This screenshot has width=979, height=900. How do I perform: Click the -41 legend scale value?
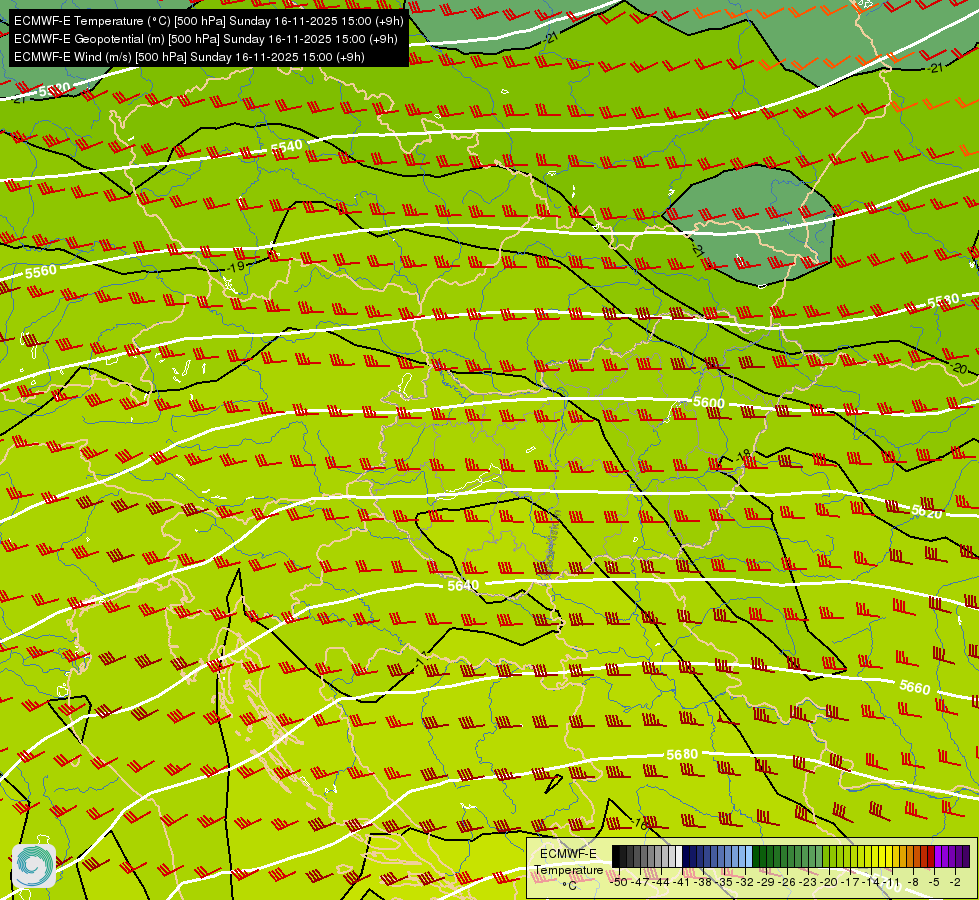pos(682,883)
